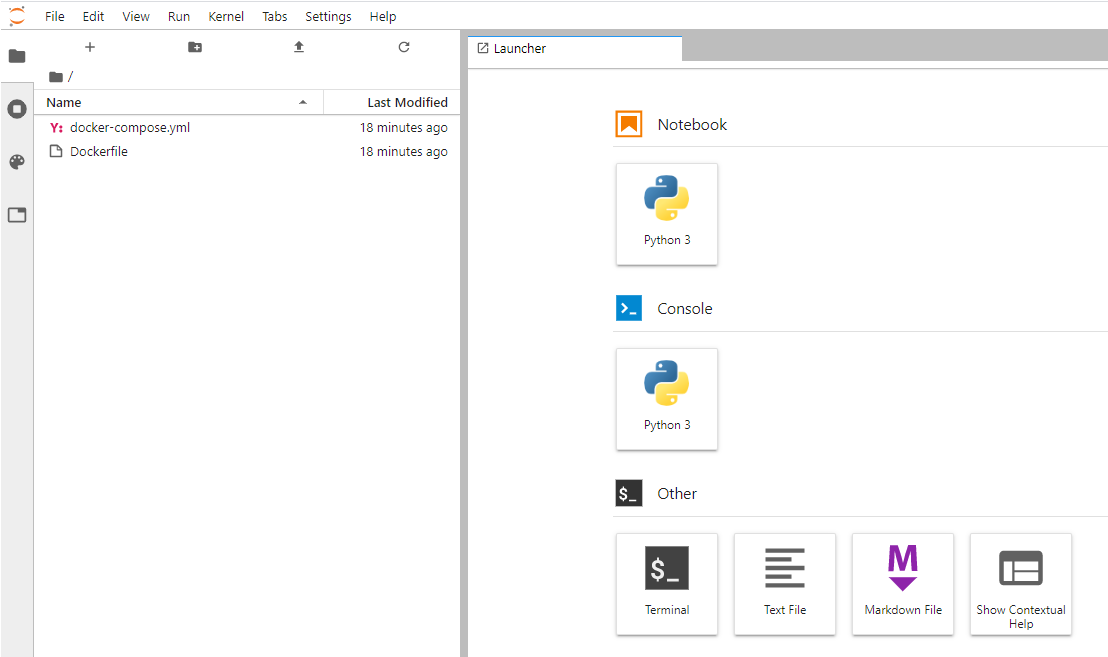Click the New Launcher plus button
The height and width of the screenshot is (657, 1108).
(90, 47)
